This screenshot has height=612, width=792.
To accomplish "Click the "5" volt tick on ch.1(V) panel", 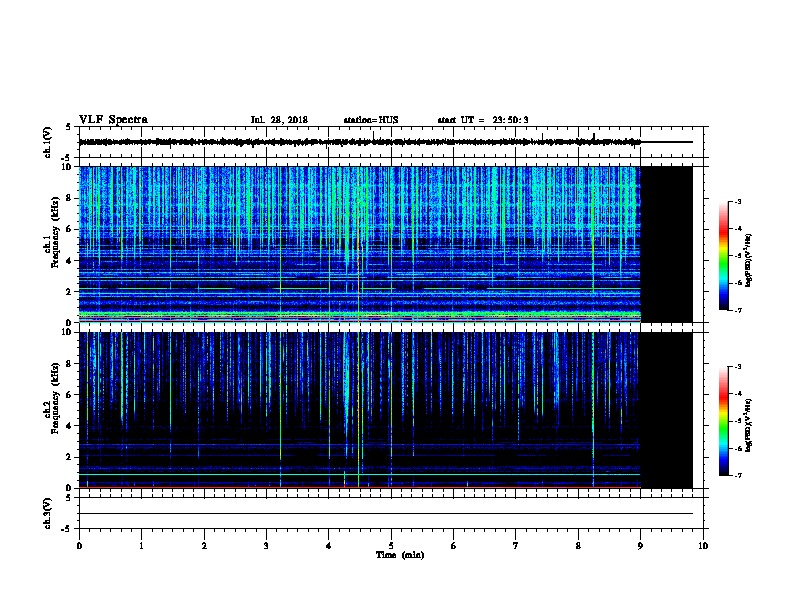I will (69, 127).
